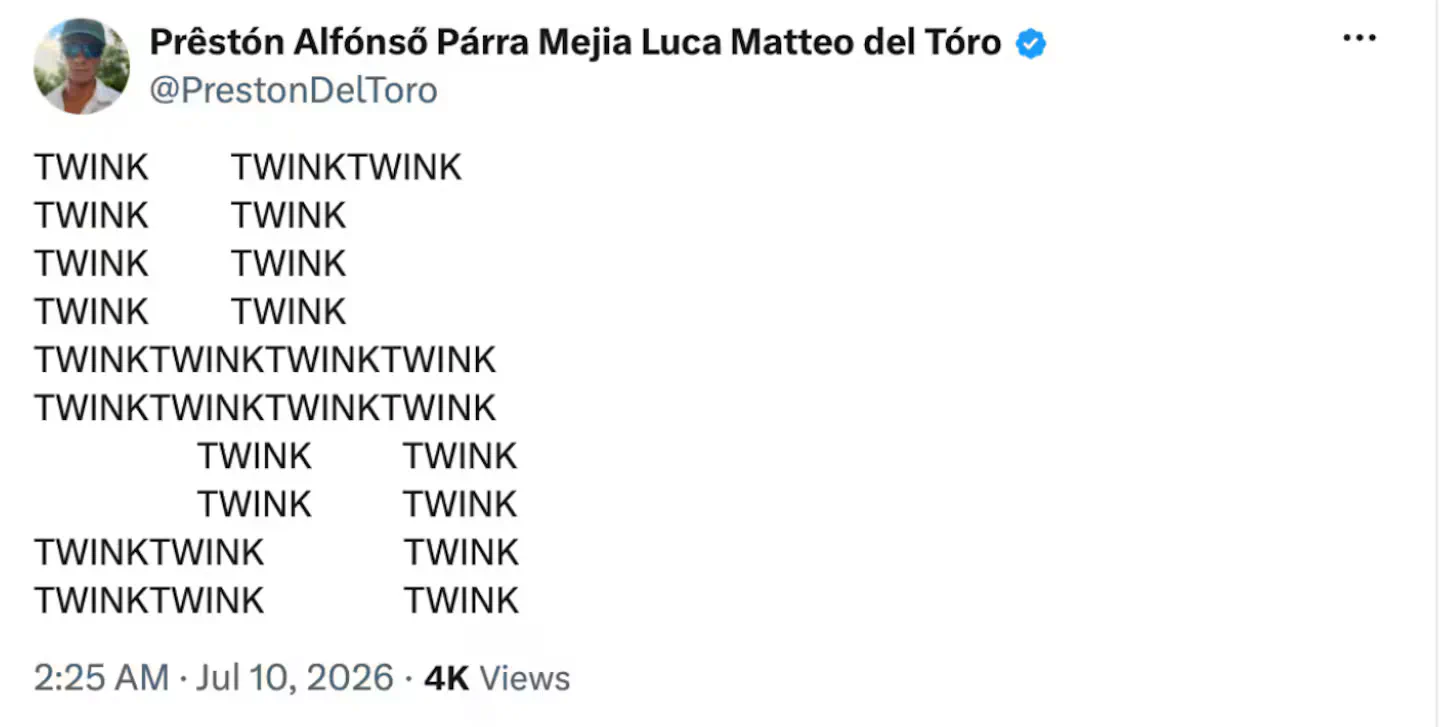The width and height of the screenshot is (1440, 727).
Task: View the 4K Views count
Action: pos(496,678)
